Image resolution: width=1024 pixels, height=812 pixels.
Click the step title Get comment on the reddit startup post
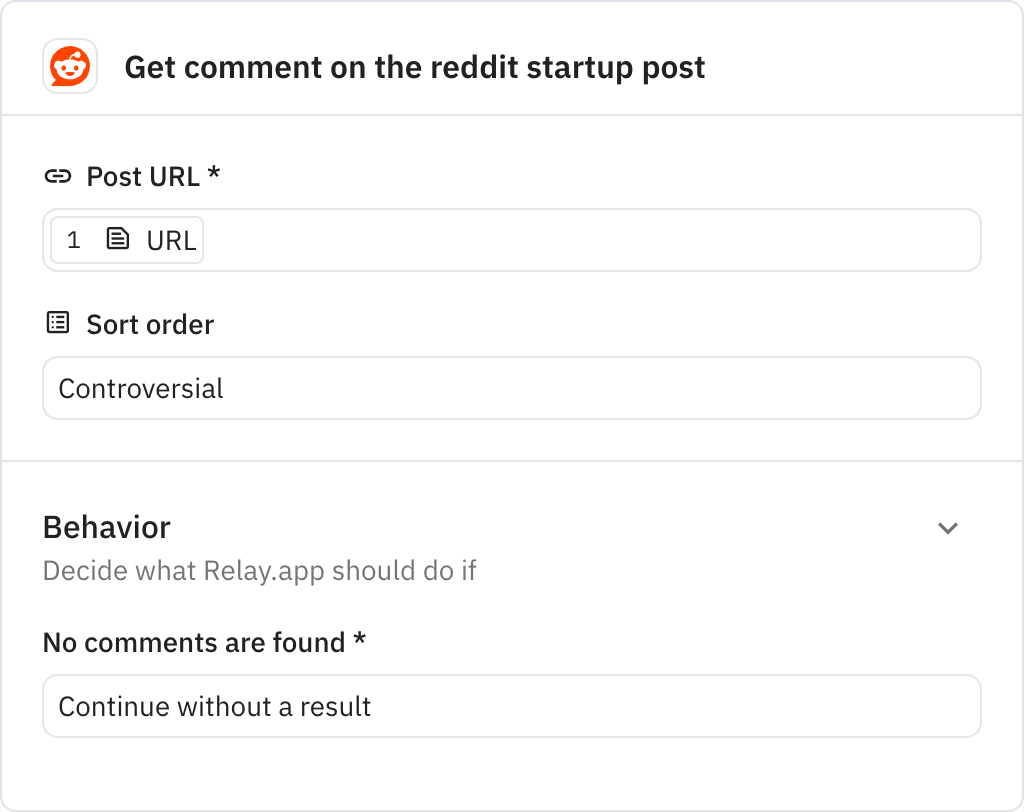[x=414, y=67]
